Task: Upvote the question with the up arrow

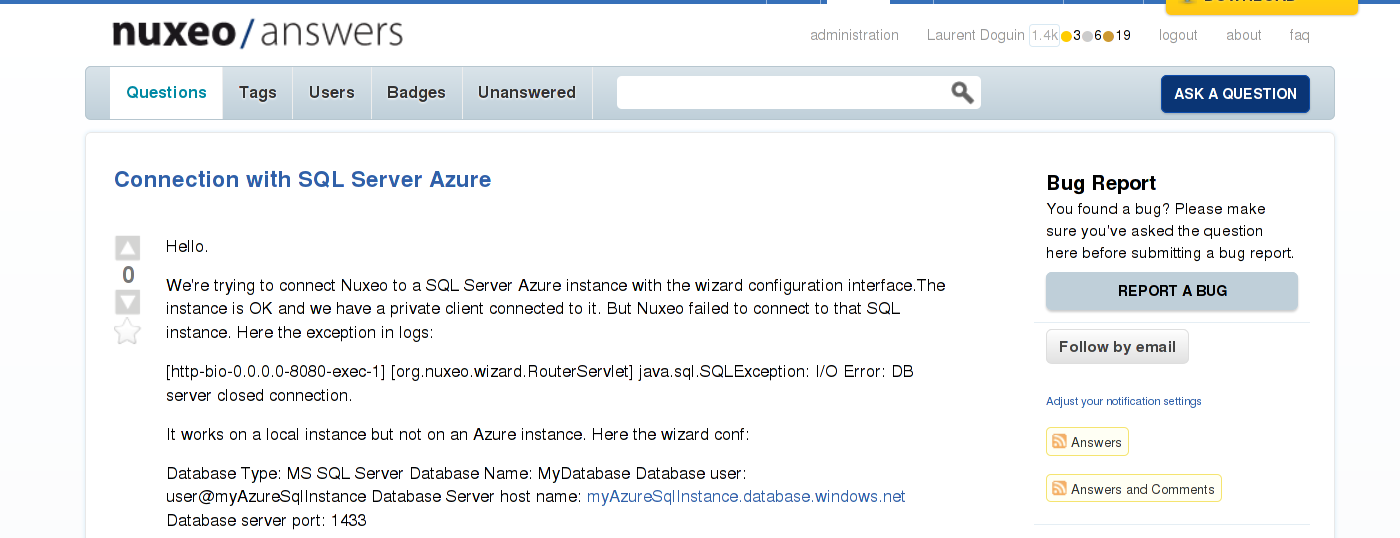Action: pos(128,248)
